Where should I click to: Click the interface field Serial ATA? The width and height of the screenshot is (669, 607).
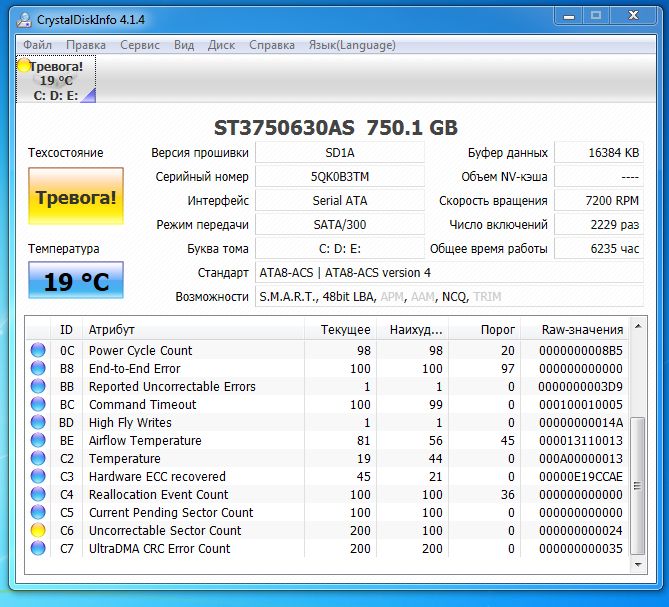340,200
